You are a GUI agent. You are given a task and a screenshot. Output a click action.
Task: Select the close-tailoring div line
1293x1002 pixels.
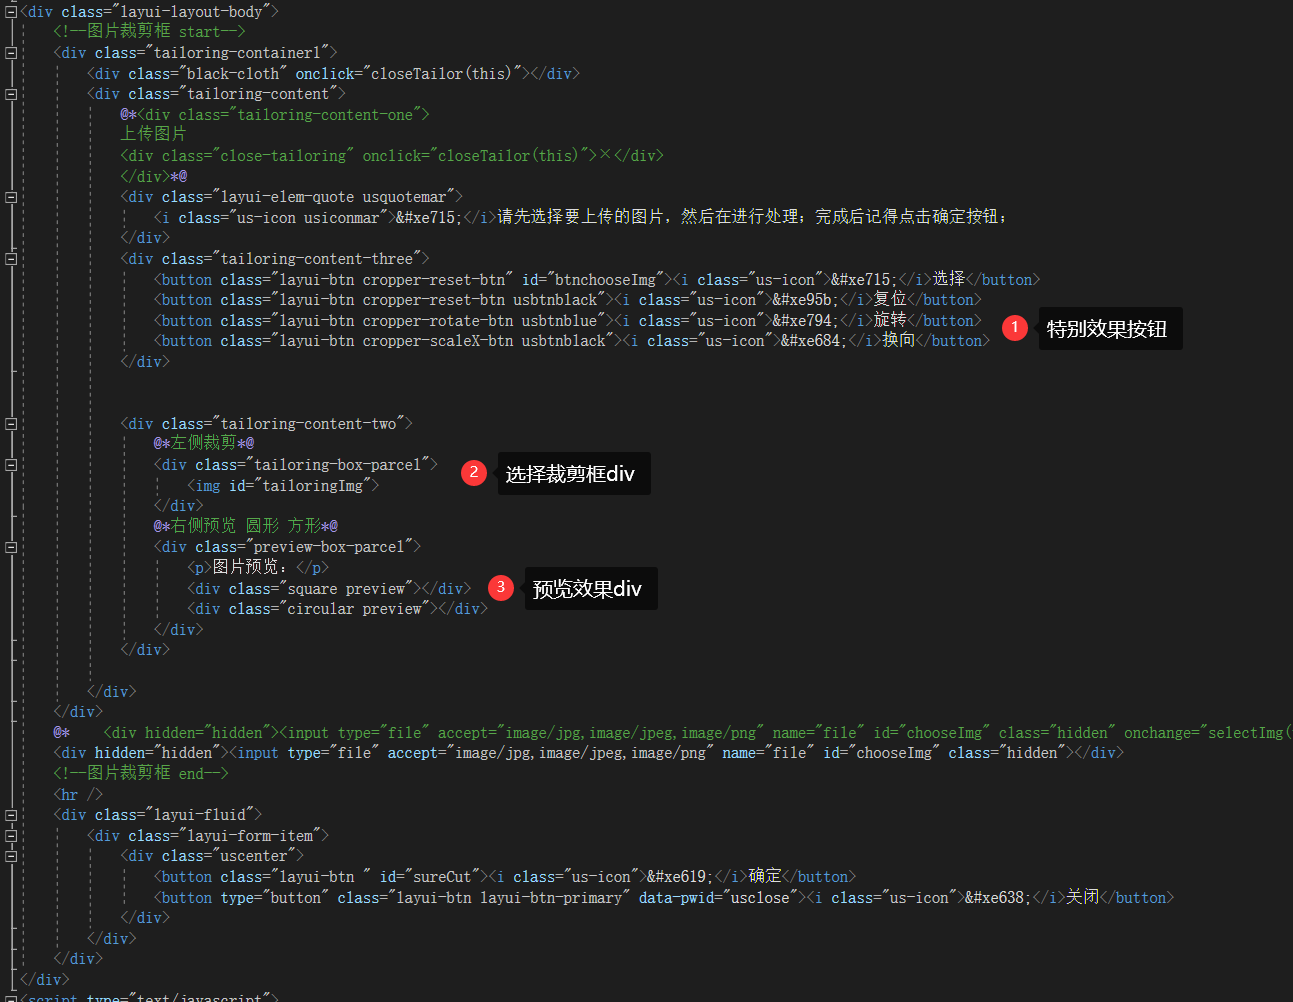[392, 156]
